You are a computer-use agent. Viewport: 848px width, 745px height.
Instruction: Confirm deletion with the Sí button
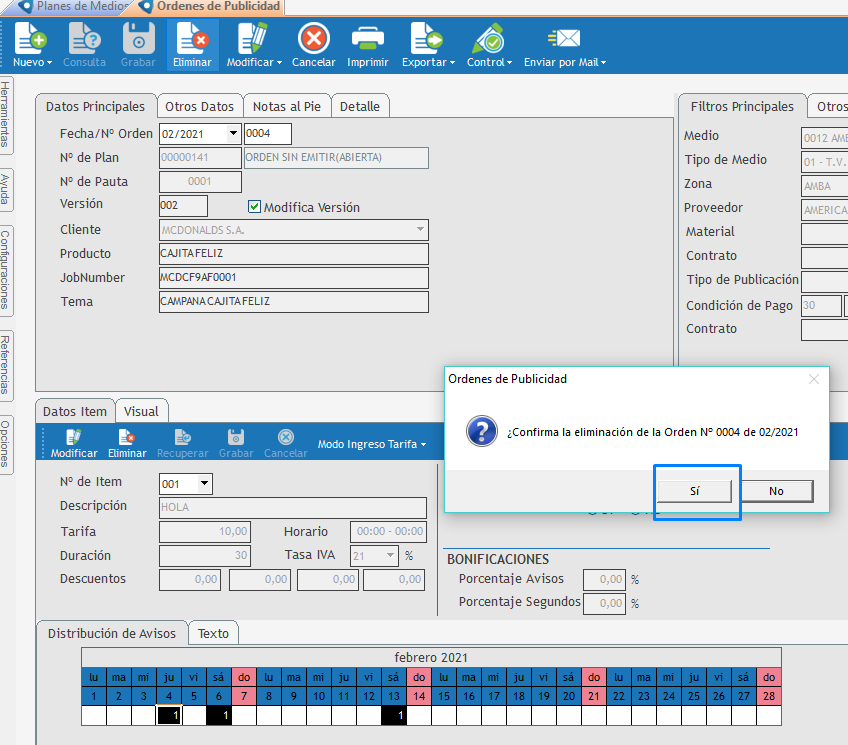694,491
